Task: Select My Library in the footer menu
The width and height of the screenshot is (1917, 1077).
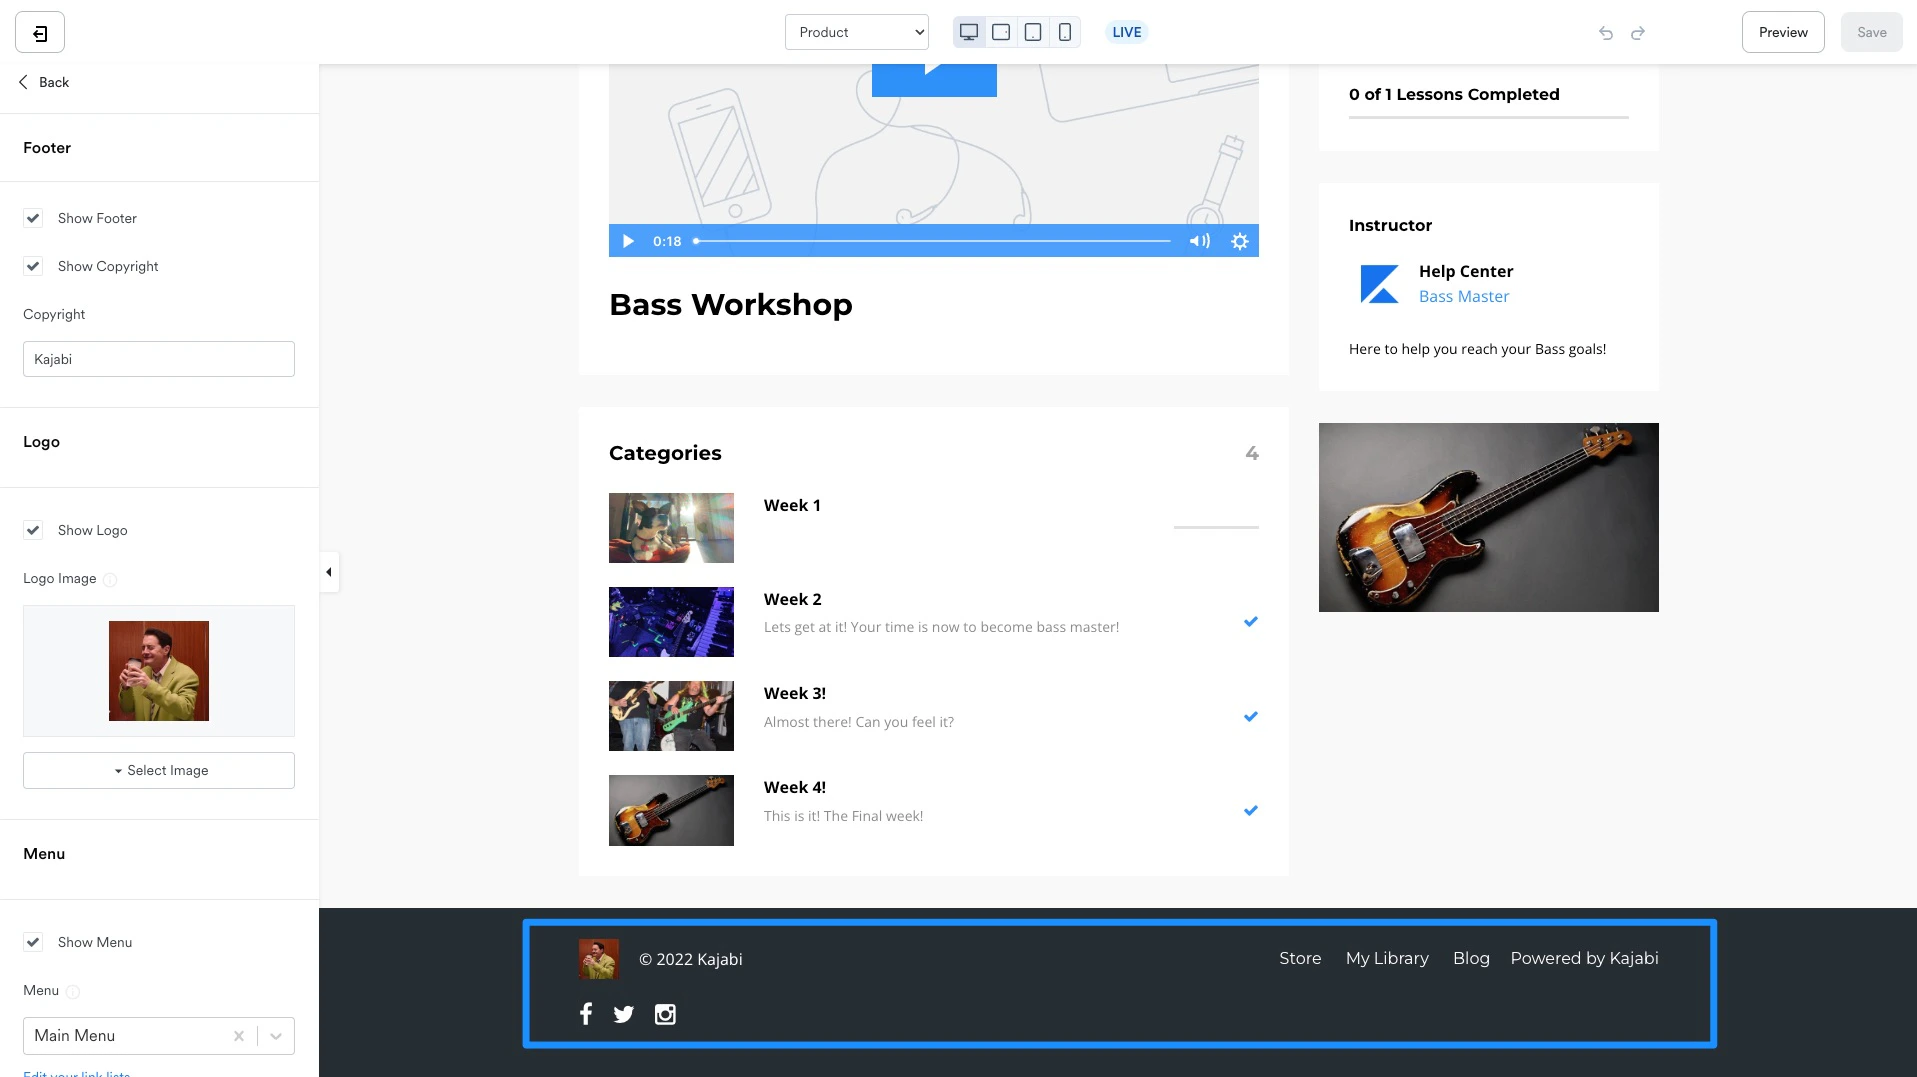Action: pyautogui.click(x=1386, y=958)
